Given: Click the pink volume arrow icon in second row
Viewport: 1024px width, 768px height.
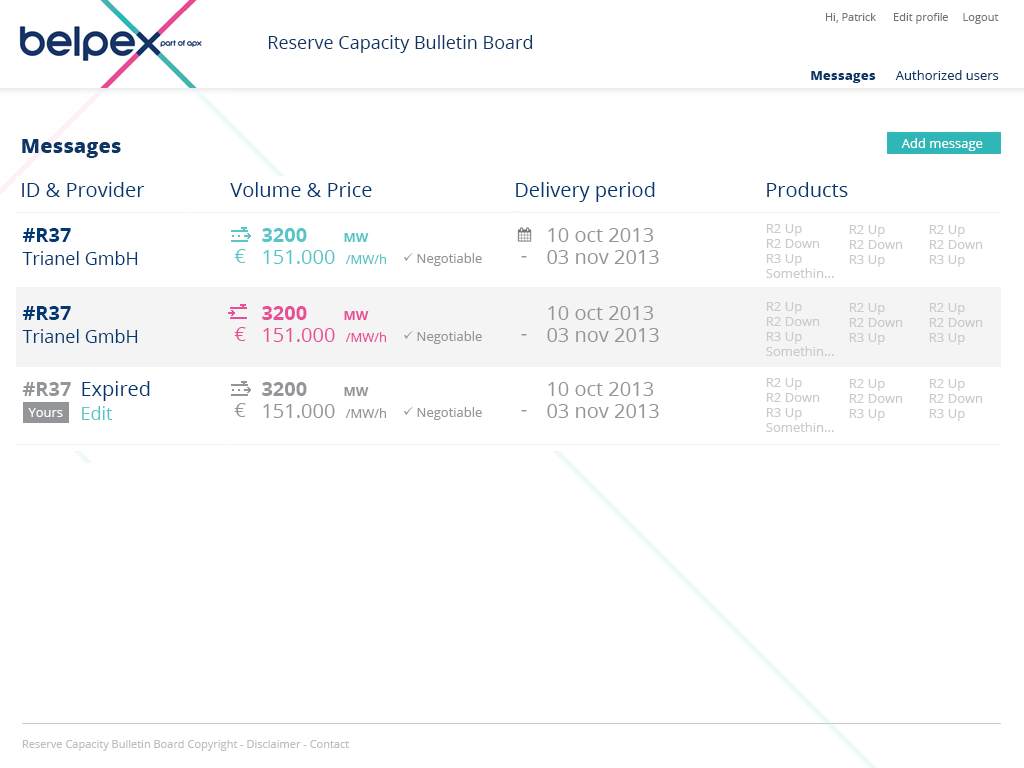Looking at the screenshot, I should click(x=238, y=313).
